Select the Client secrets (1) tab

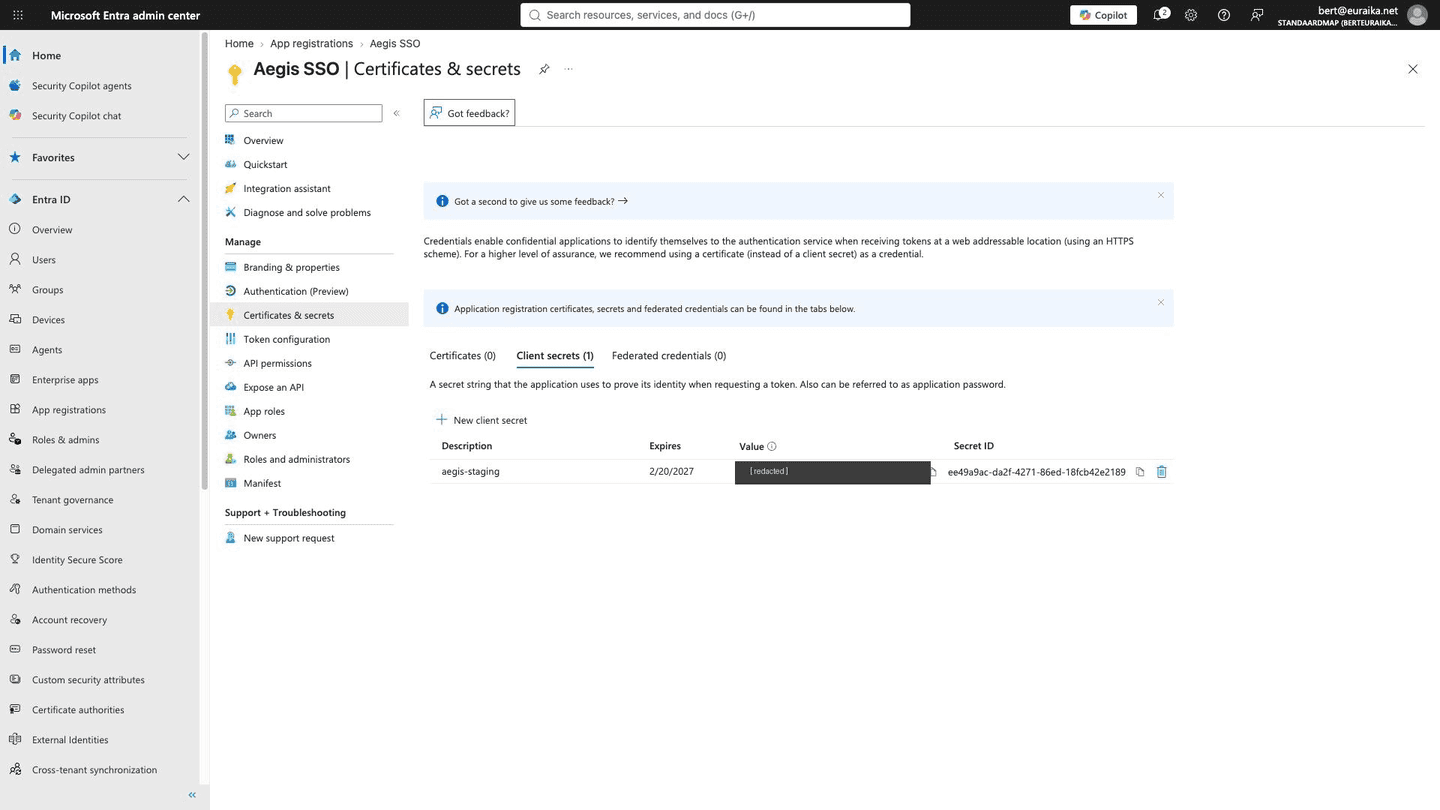click(555, 355)
